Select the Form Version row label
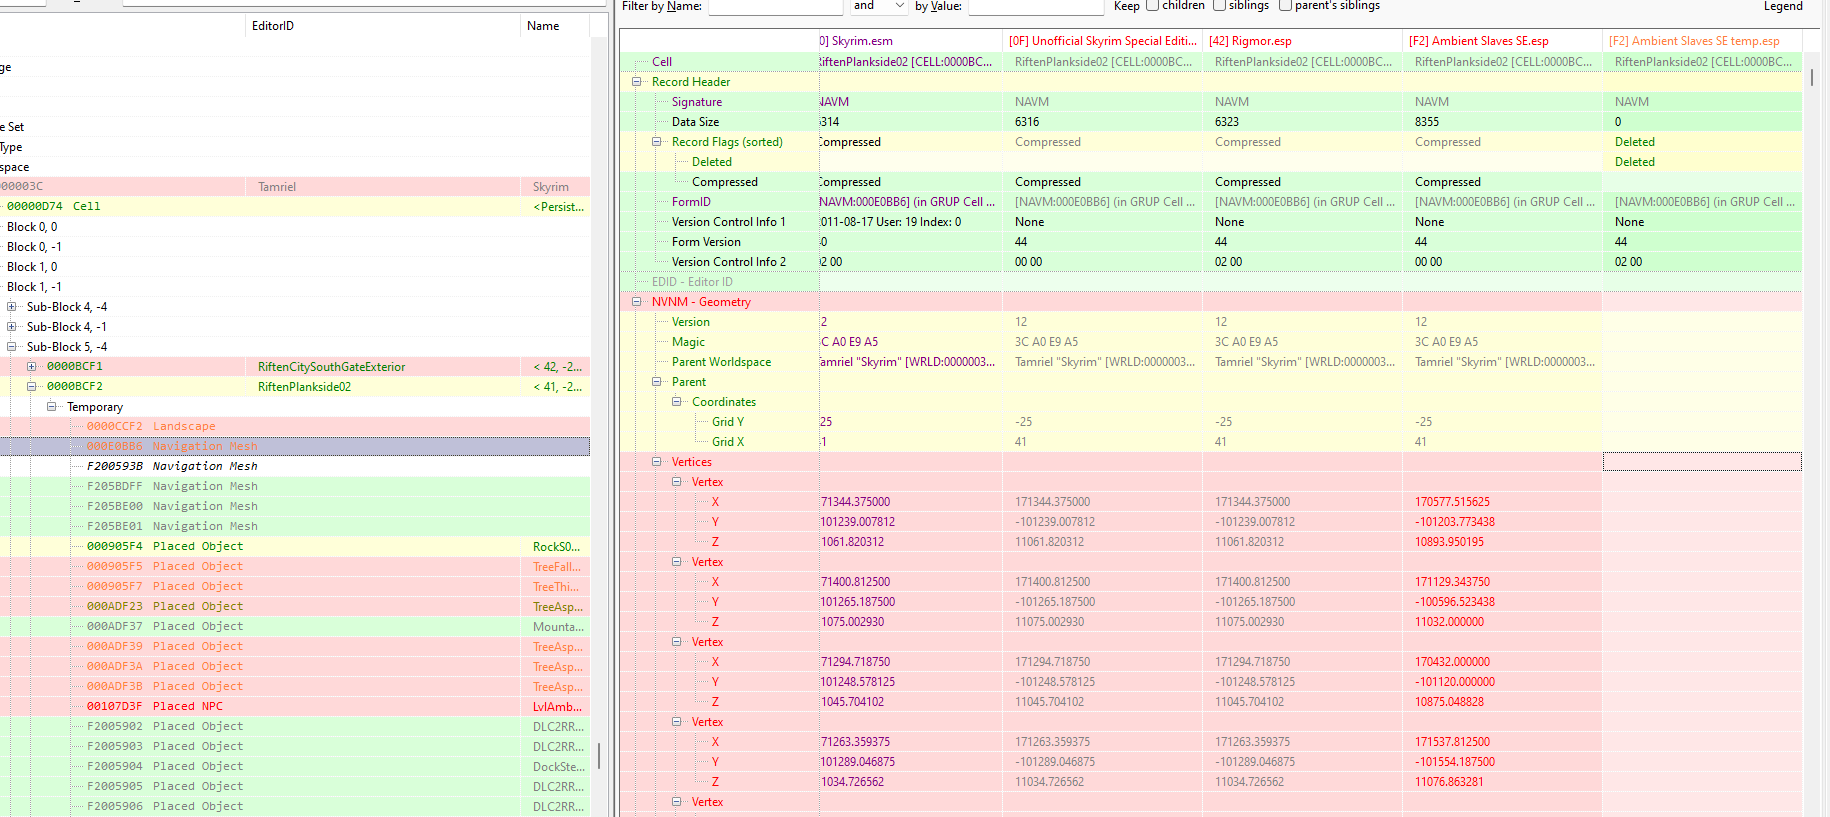 [x=706, y=242]
